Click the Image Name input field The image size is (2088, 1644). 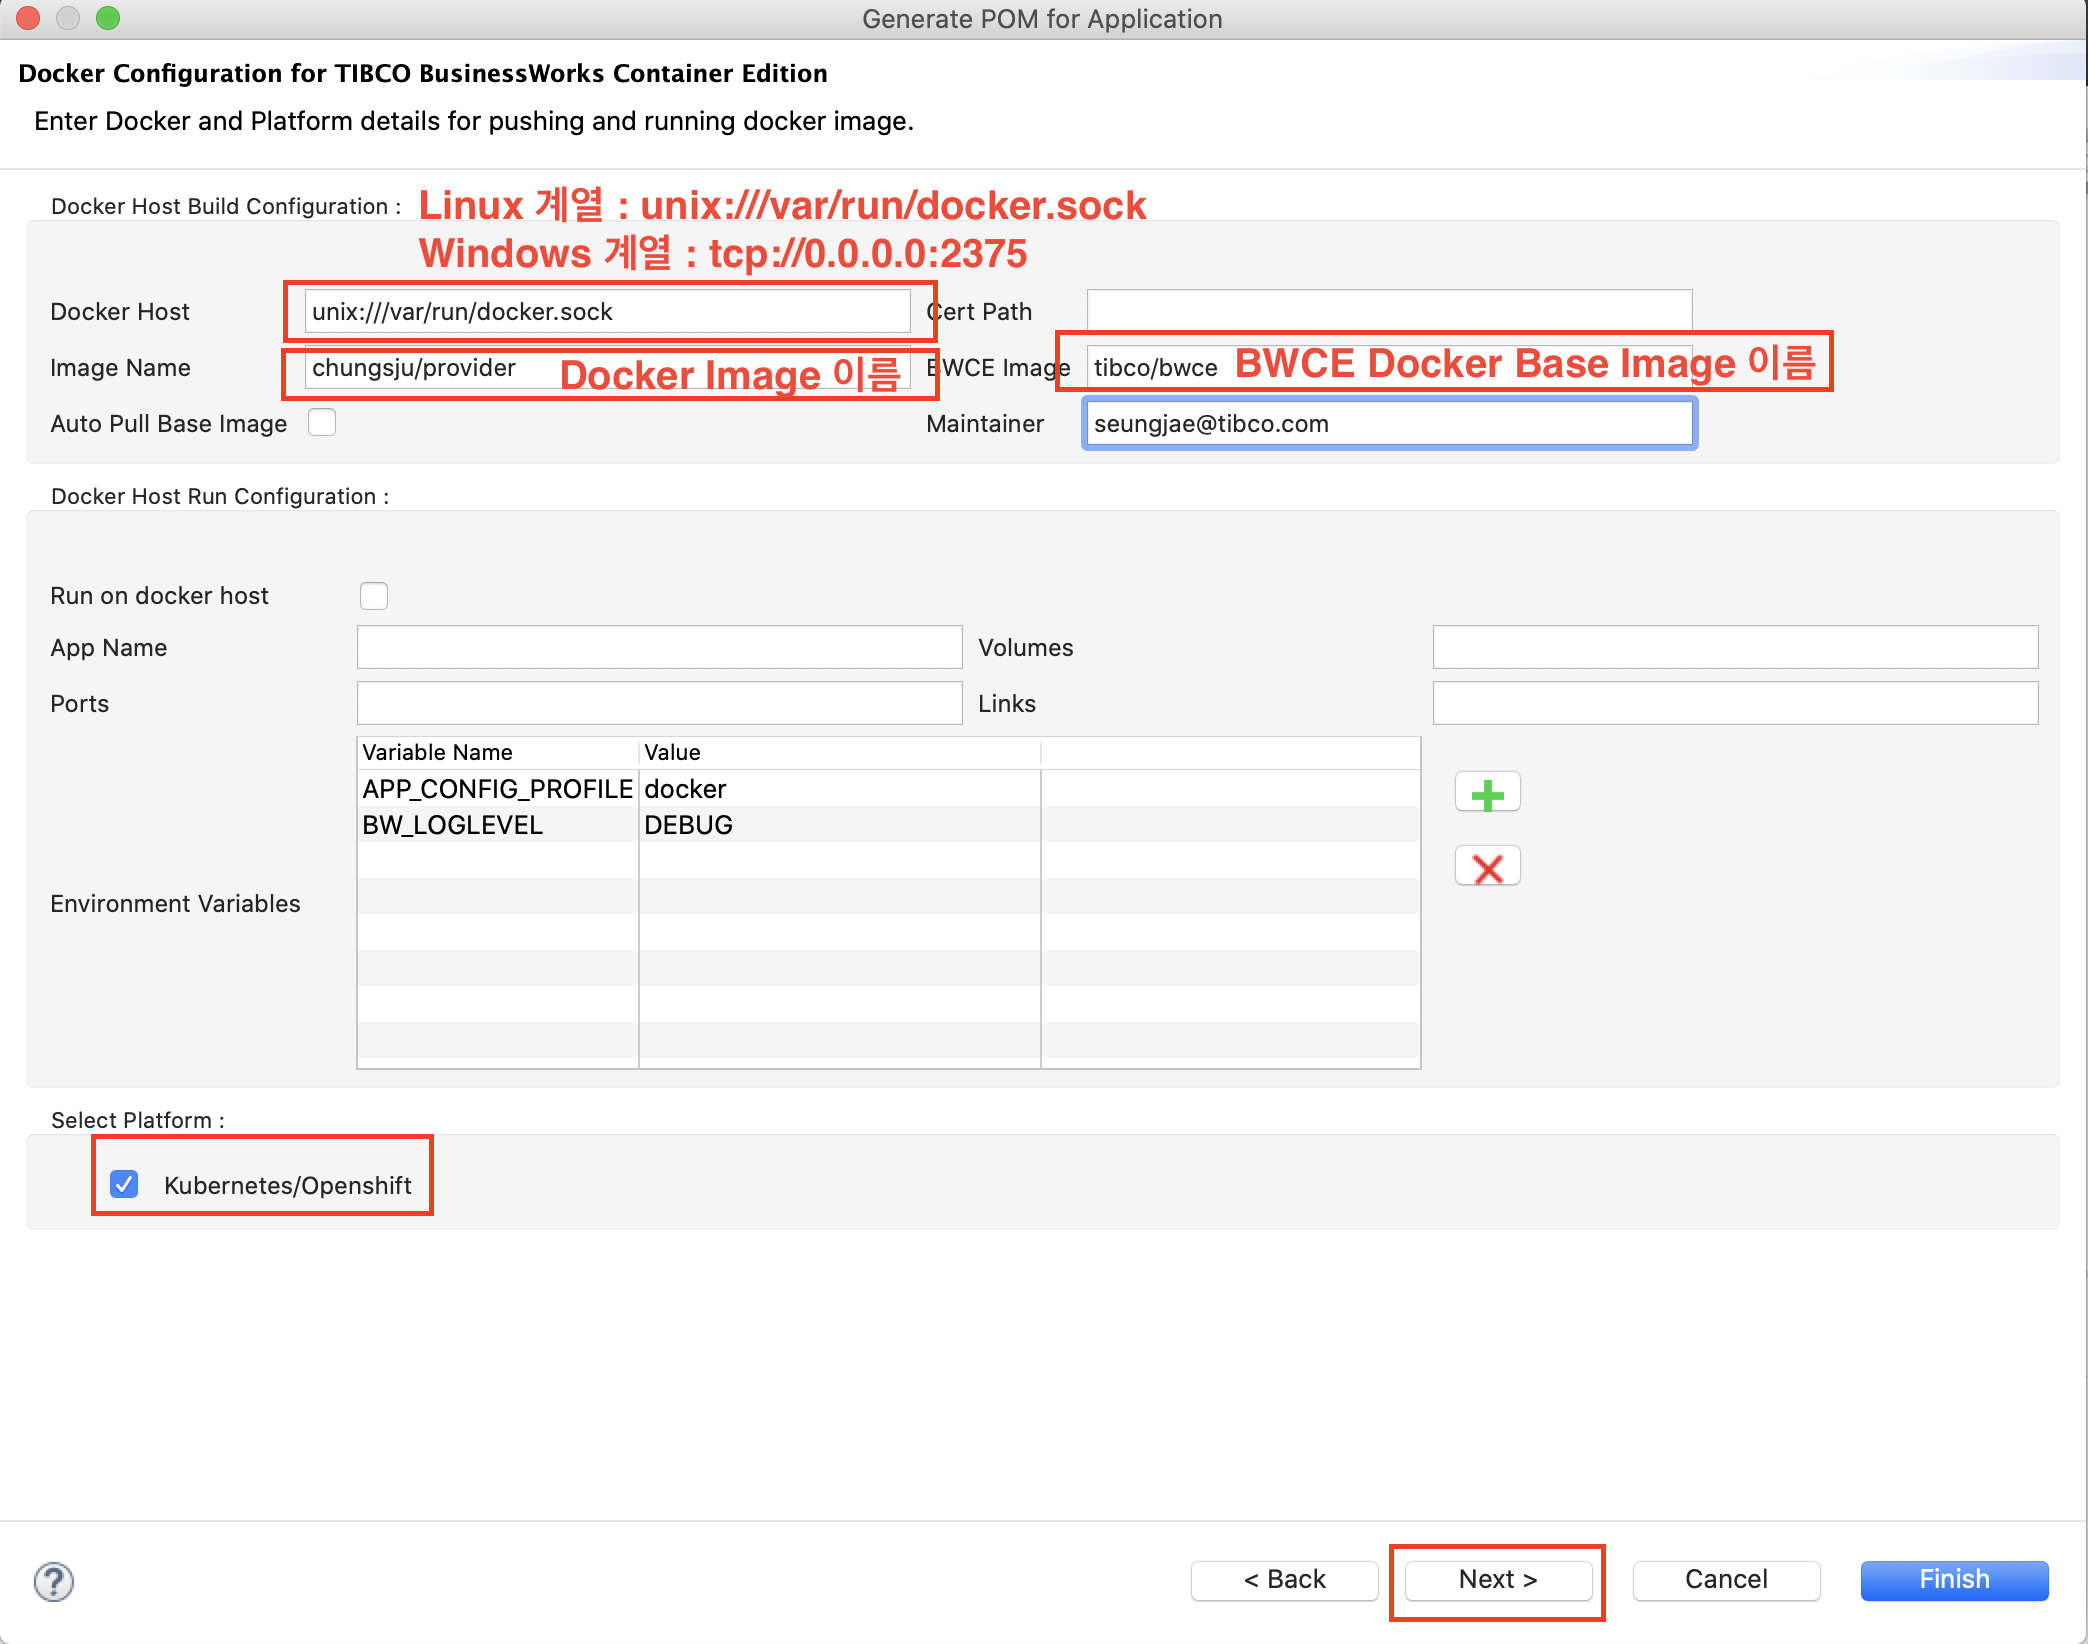(607, 368)
